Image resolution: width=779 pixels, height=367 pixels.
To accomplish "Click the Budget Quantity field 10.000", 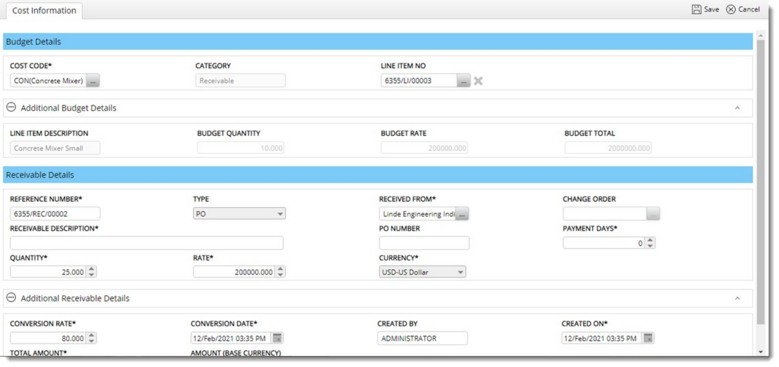I will click(240, 148).
